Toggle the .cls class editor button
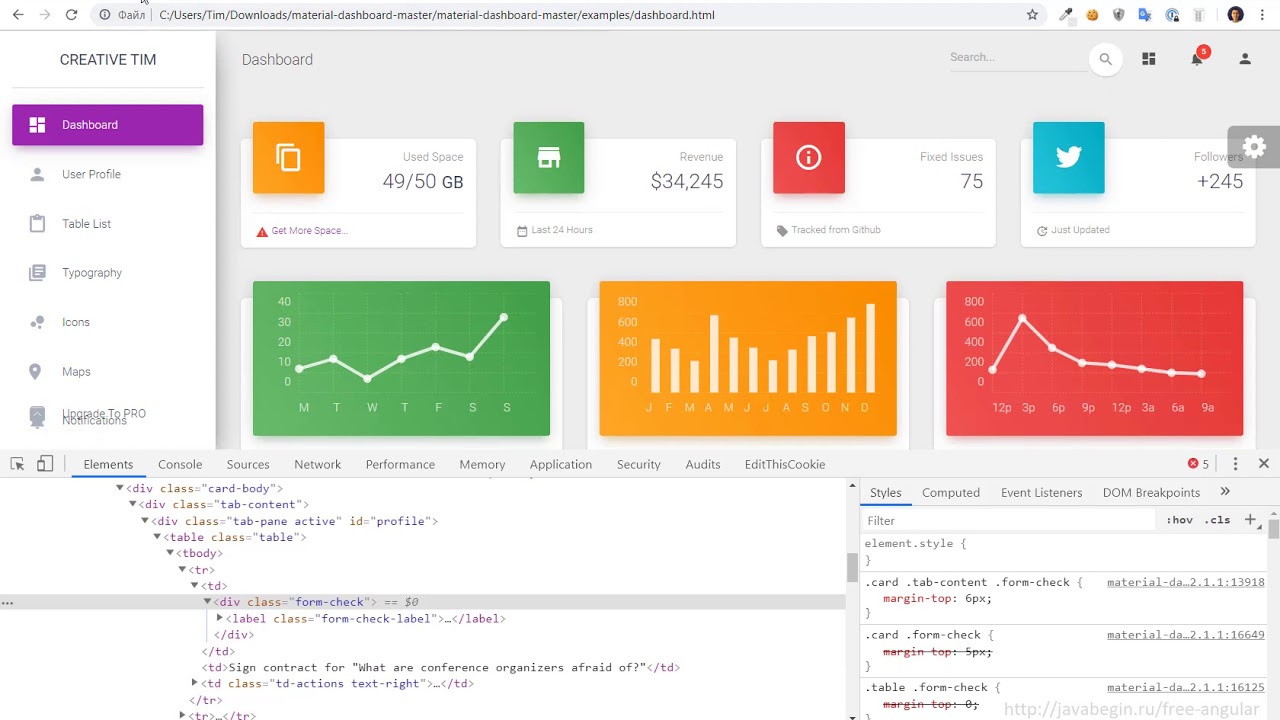The image size is (1280, 720). click(1217, 520)
